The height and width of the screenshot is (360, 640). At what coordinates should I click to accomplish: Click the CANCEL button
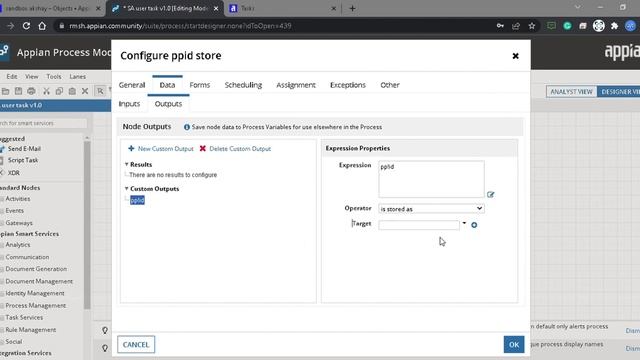tap(136, 344)
